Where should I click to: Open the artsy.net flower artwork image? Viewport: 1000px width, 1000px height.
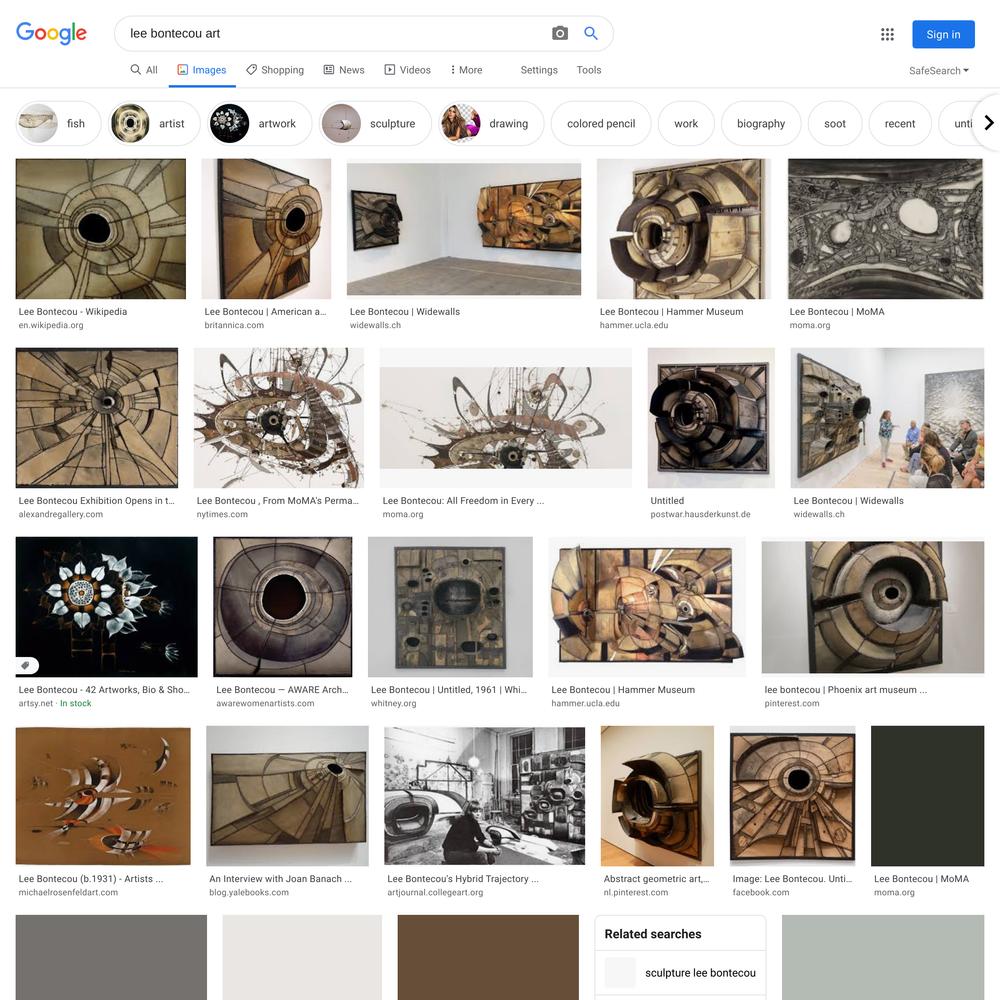107,607
